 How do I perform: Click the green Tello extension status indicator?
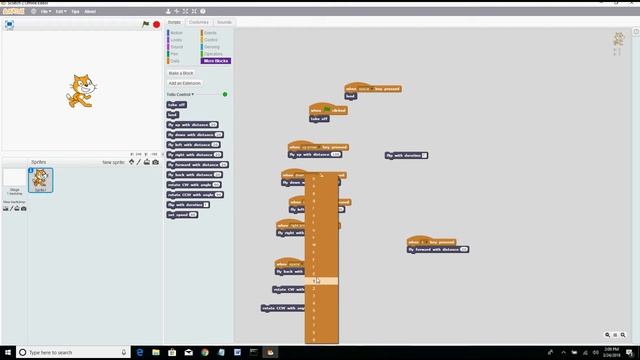(225, 94)
